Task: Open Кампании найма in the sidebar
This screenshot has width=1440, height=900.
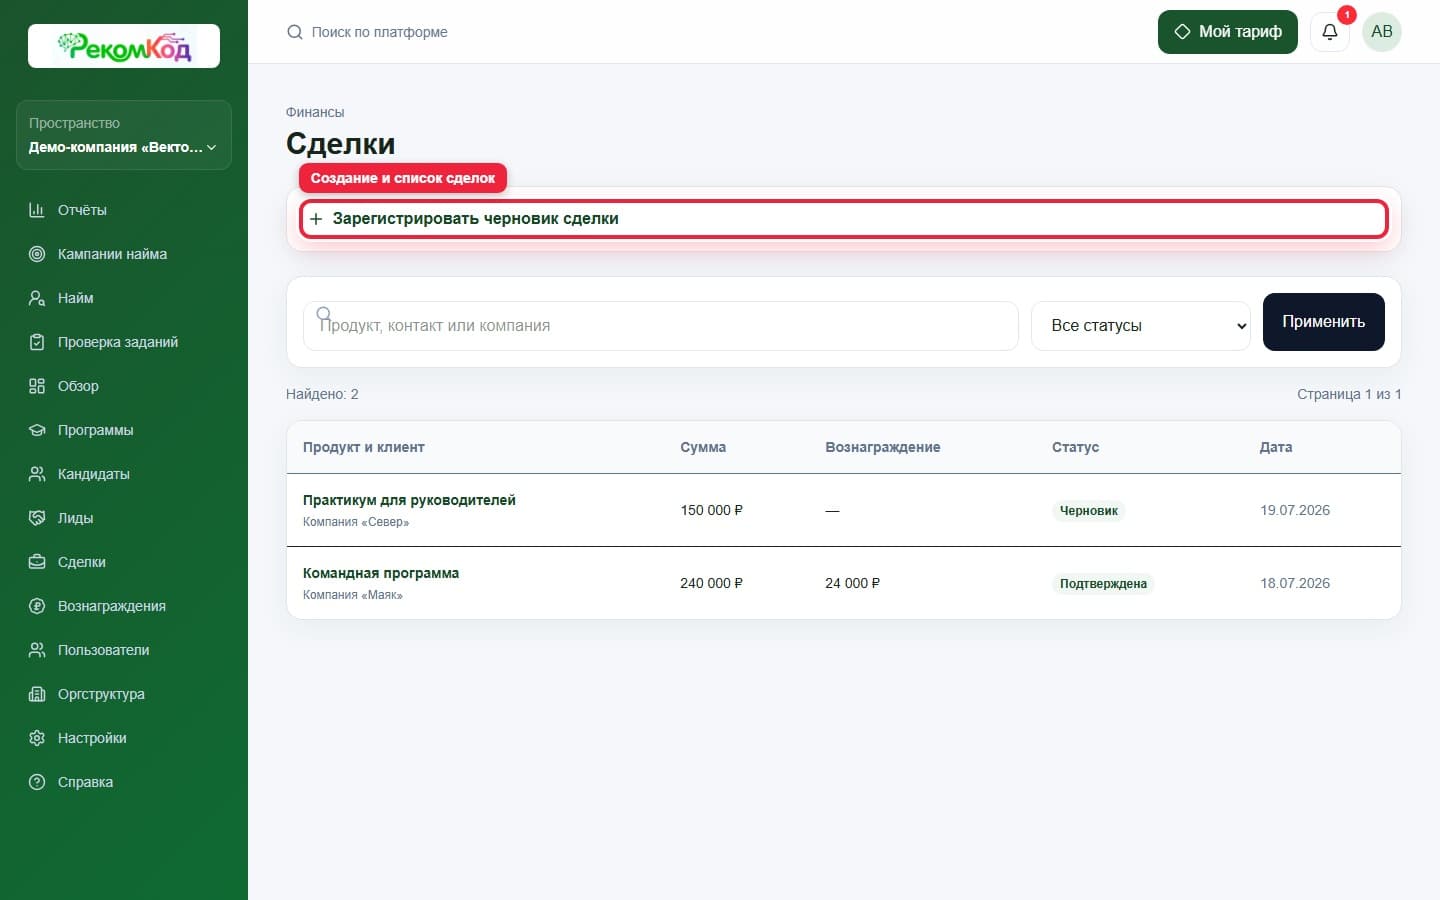Action: coord(124,254)
